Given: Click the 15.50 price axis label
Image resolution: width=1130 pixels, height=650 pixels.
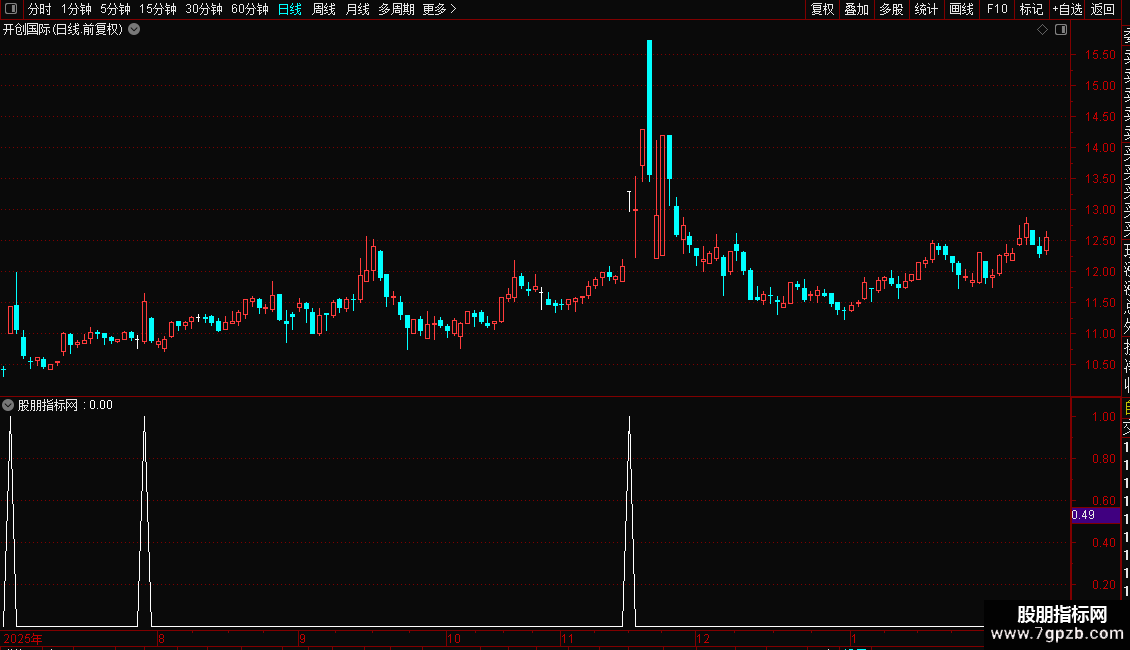Looking at the screenshot, I should pos(1100,55).
